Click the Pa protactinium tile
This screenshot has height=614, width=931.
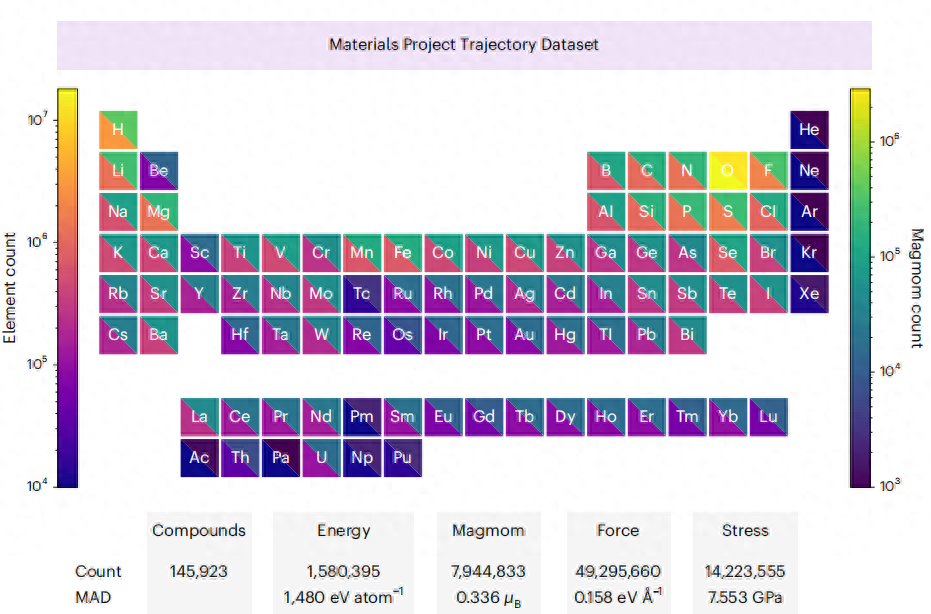tap(281, 458)
